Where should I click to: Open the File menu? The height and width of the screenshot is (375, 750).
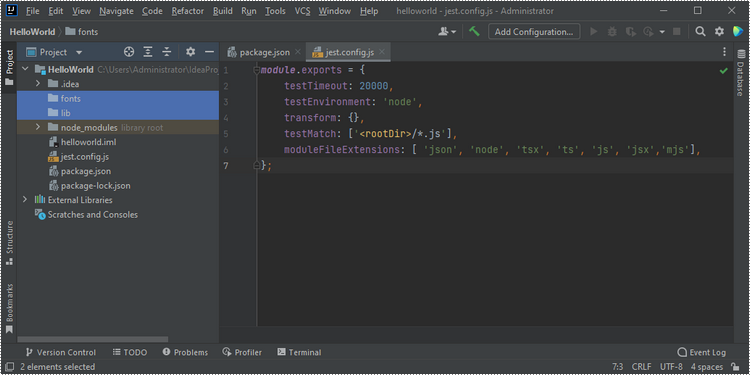tap(33, 11)
